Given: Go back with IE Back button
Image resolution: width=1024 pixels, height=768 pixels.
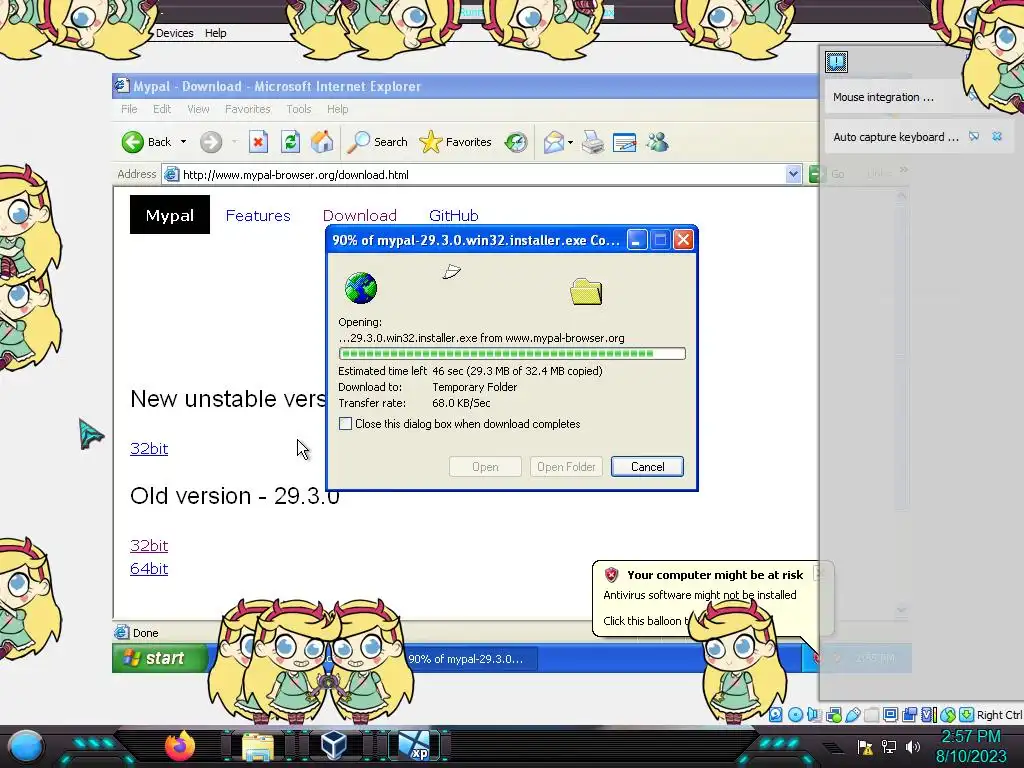Looking at the screenshot, I should 146,142.
